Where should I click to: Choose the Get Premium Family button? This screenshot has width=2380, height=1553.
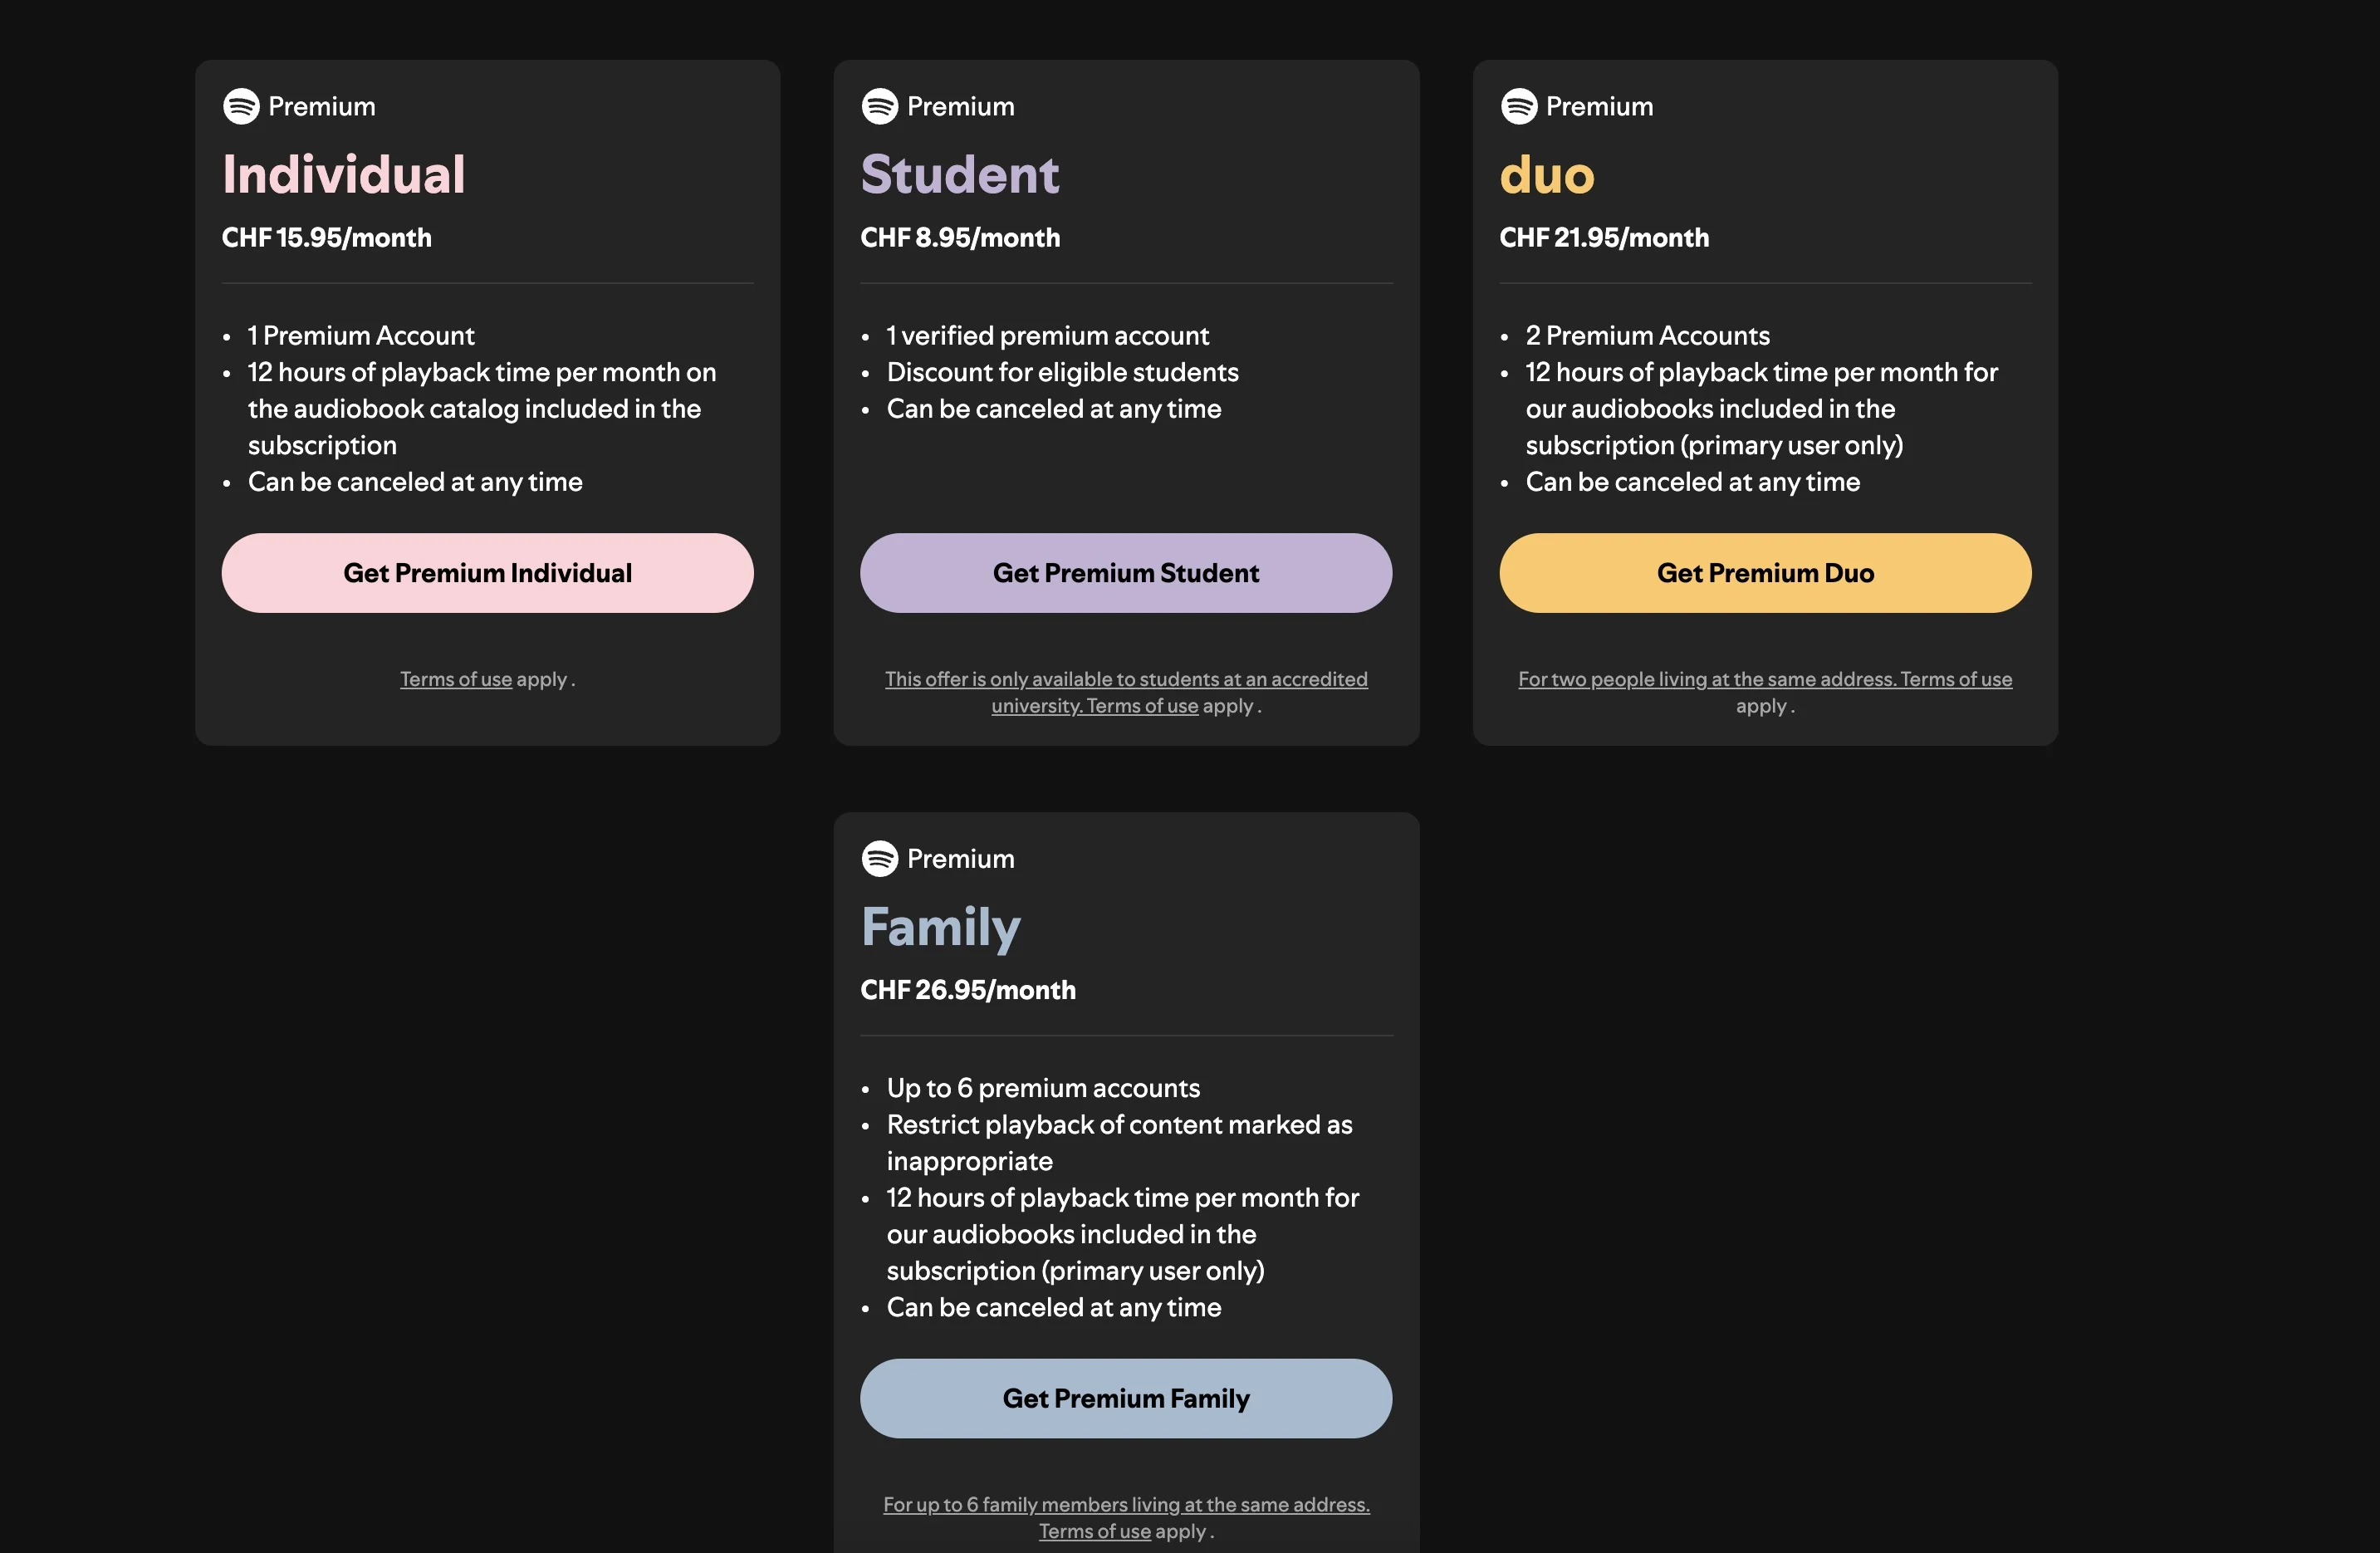[1125, 1398]
